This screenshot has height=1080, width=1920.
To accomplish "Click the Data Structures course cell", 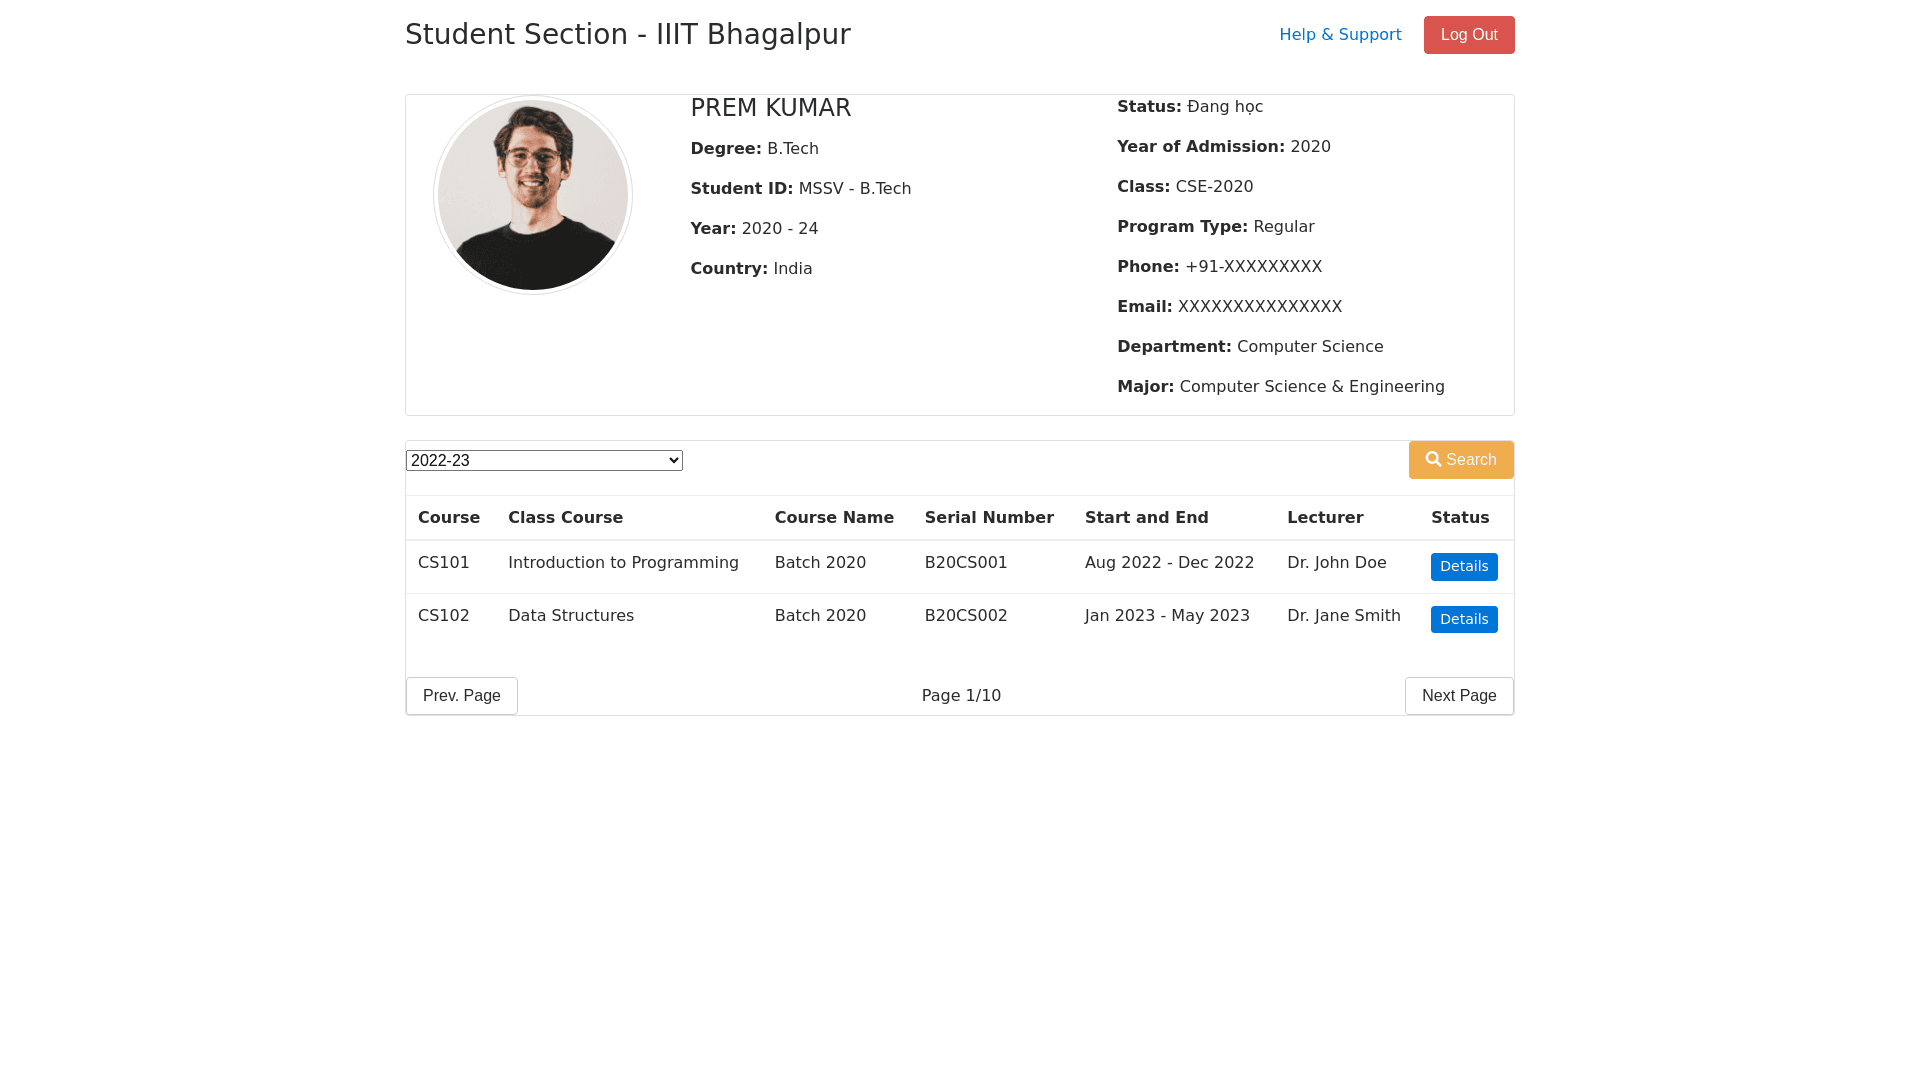I will click(570, 616).
